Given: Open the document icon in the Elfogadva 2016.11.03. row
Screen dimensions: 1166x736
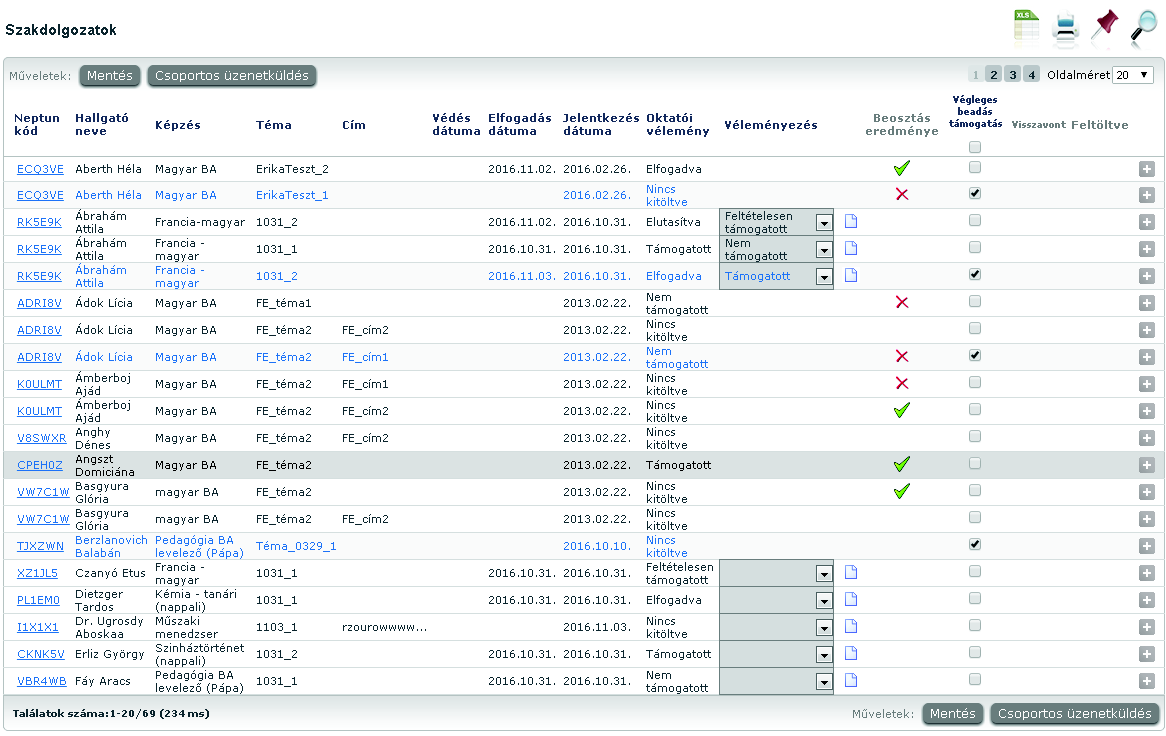Looking at the screenshot, I should click(x=851, y=276).
